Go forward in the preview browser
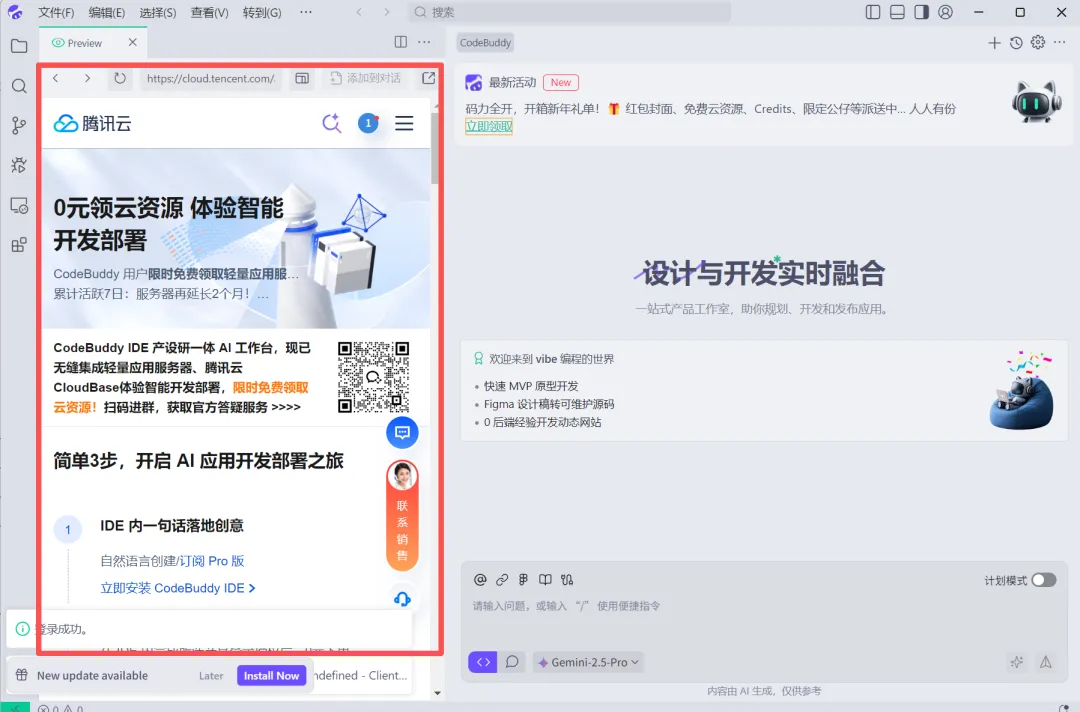 [x=87, y=78]
